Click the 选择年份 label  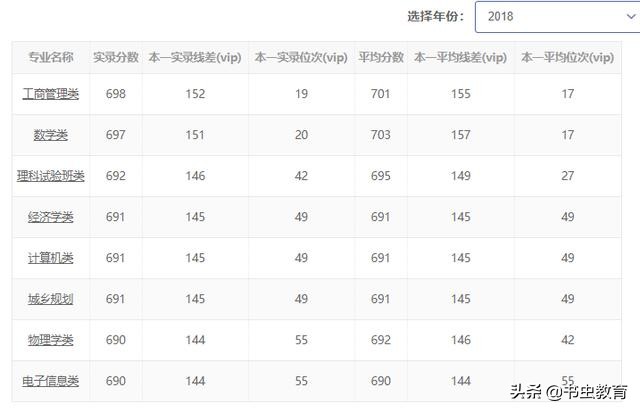pos(436,16)
